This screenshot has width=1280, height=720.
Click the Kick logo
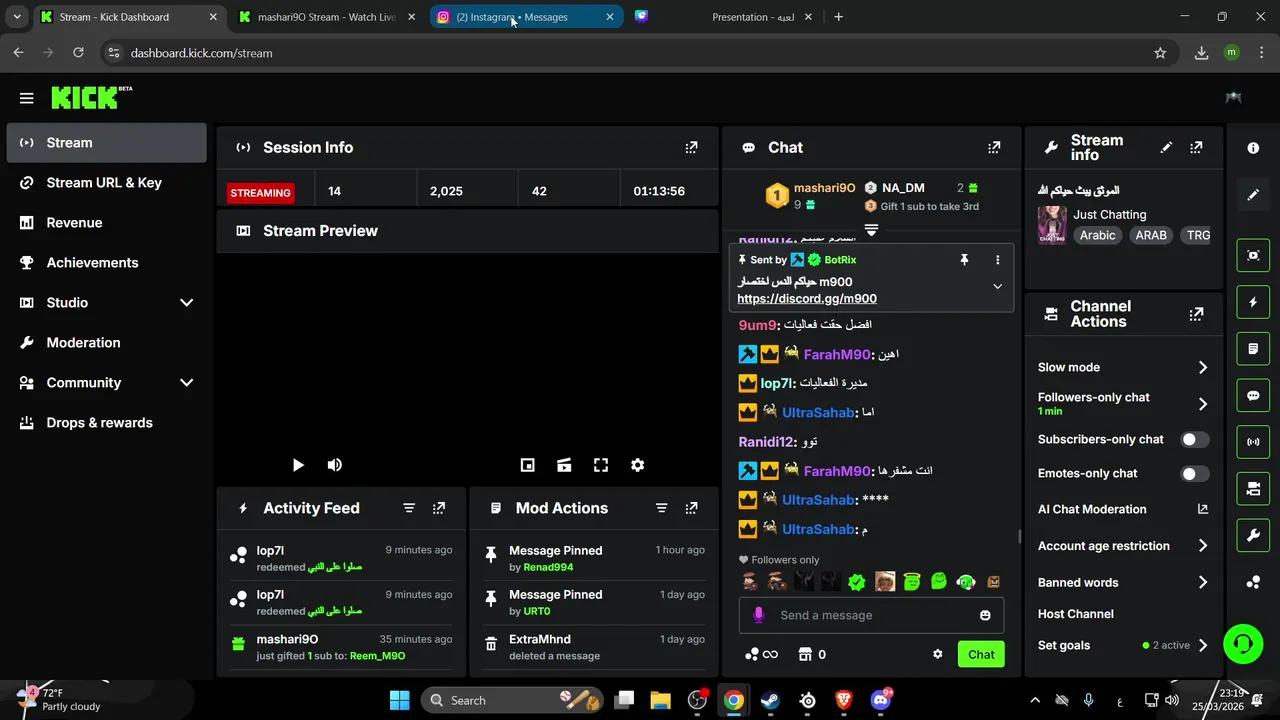tap(91, 97)
